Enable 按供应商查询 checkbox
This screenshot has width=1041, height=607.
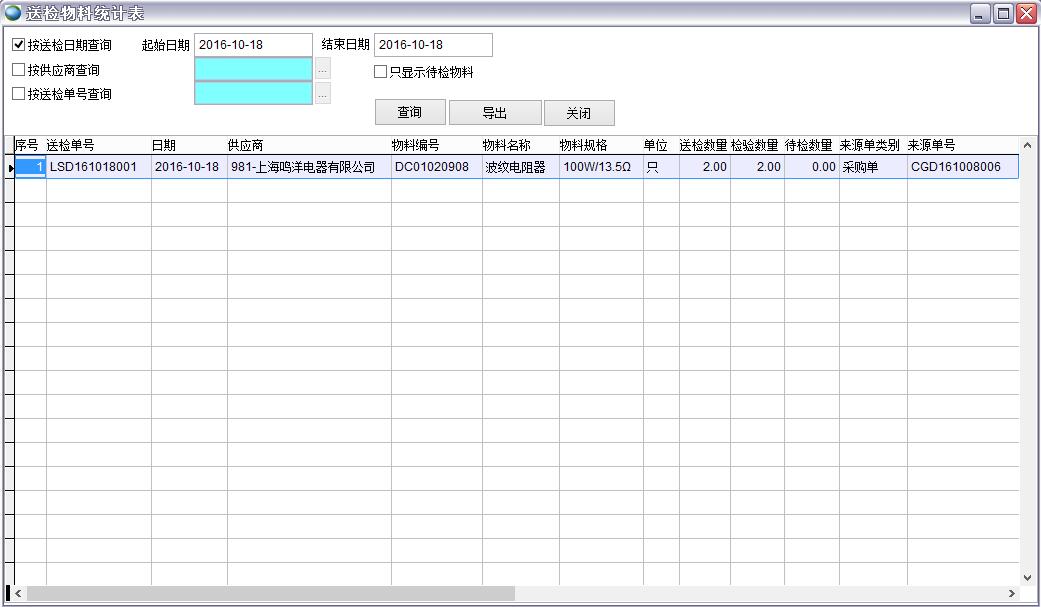click(19, 70)
